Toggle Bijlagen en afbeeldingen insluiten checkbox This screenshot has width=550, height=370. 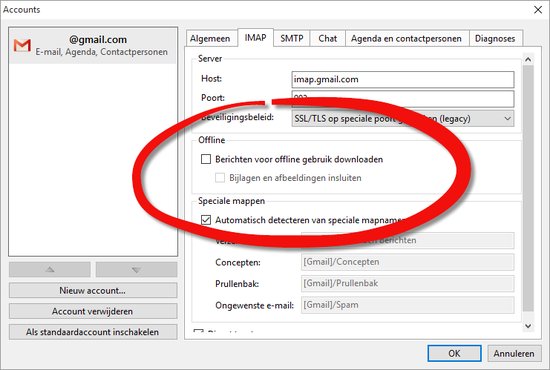pos(220,178)
